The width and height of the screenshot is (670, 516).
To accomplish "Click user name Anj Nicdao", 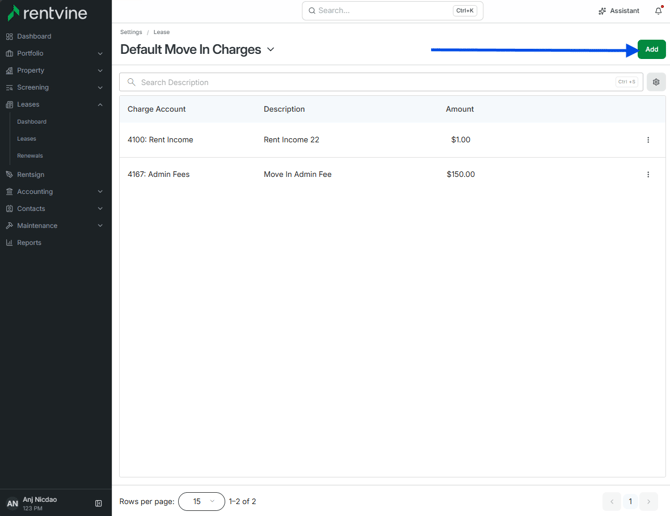I will coord(40,500).
